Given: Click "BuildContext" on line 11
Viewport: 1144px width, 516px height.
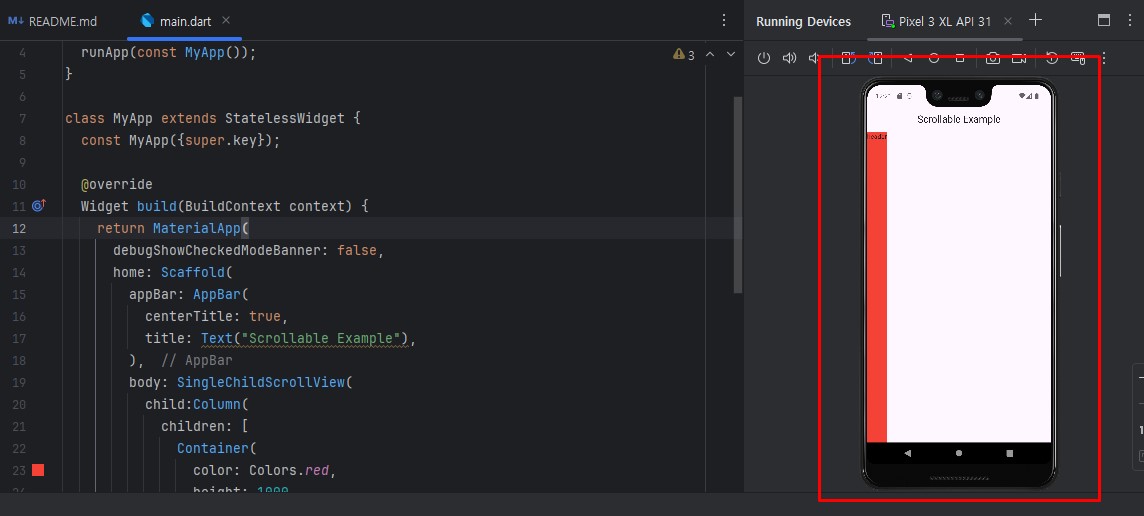Looking at the screenshot, I should point(233,206).
